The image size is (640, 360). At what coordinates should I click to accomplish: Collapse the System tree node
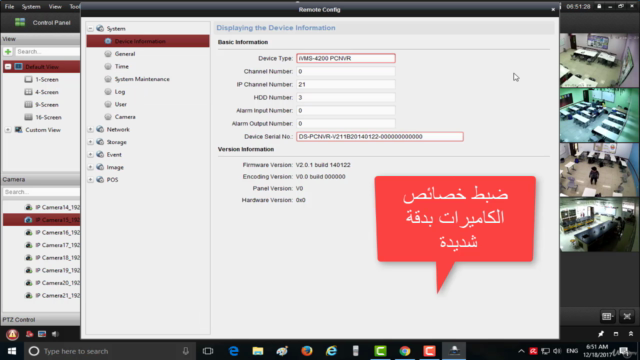tap(90, 29)
